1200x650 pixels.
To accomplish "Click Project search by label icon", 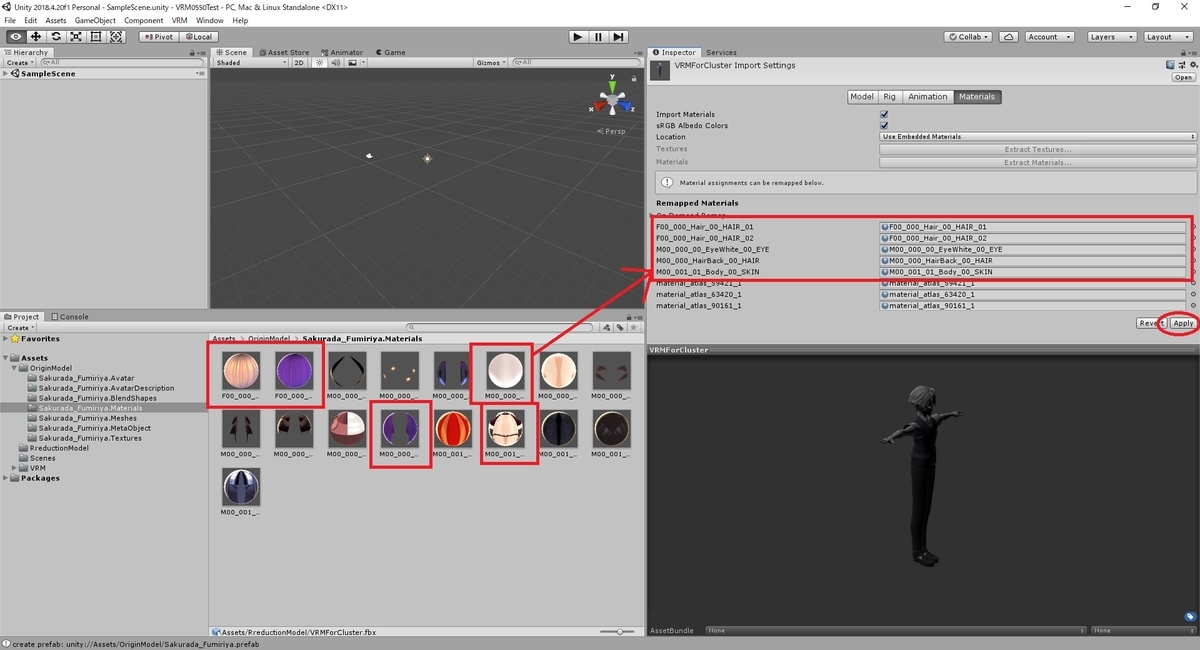I will click(620, 327).
